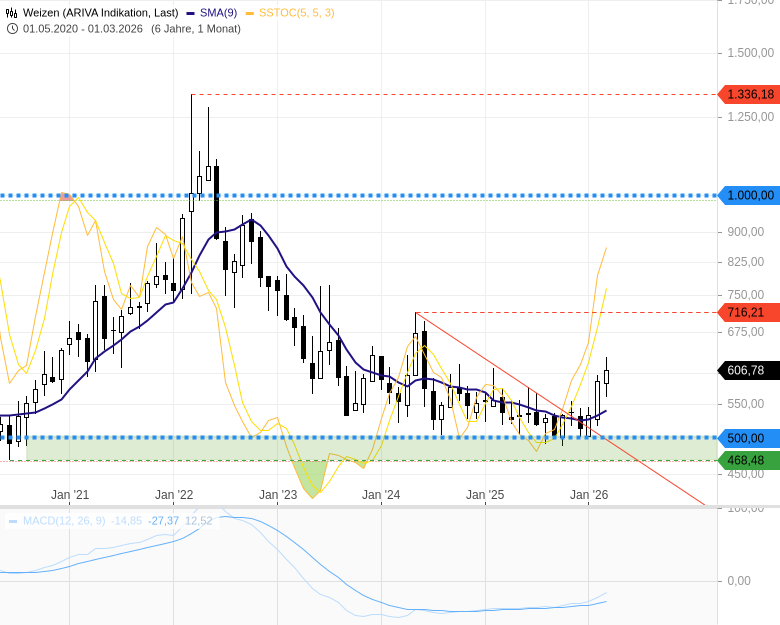Image resolution: width=780 pixels, height=625 pixels.
Task: Open the Weizen (ARIVA Indikation, Last) title
Action: coord(100,13)
